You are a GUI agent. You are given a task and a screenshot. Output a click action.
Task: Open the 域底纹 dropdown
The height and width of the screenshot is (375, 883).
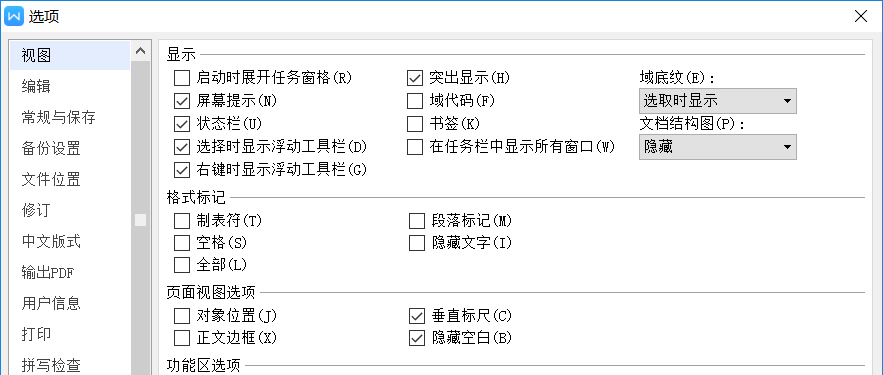tap(718, 101)
